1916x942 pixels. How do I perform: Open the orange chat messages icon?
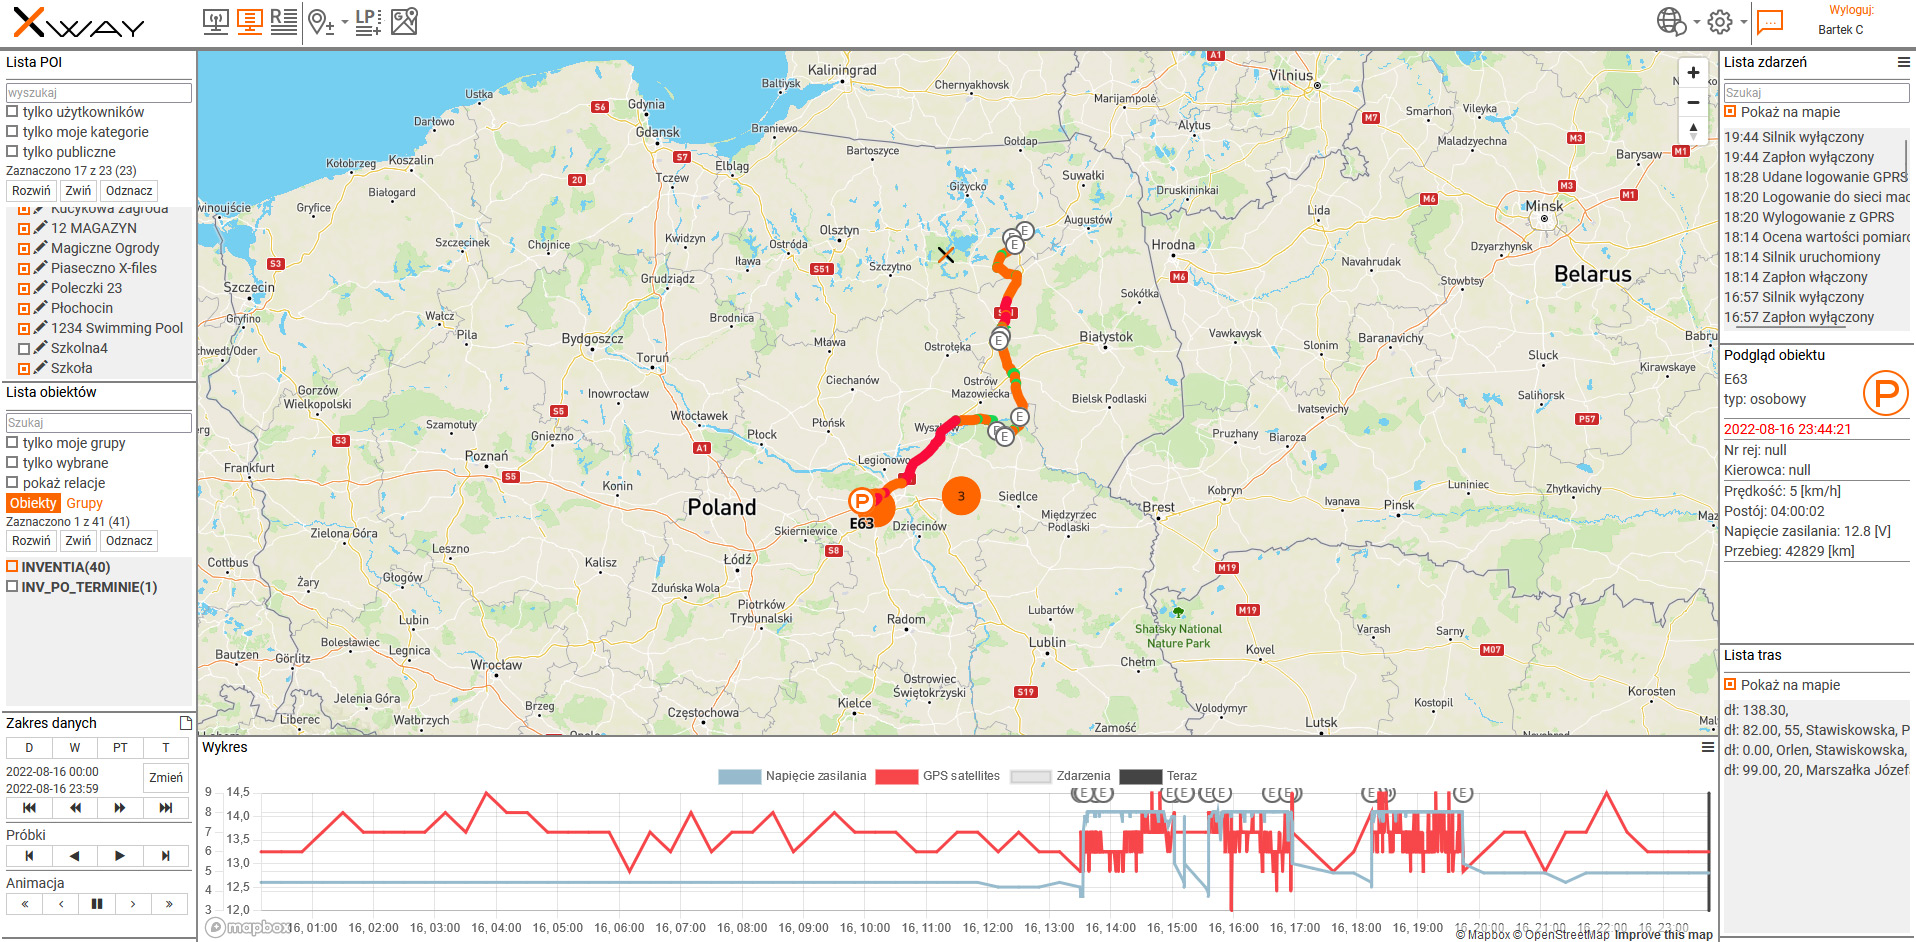click(x=1769, y=21)
